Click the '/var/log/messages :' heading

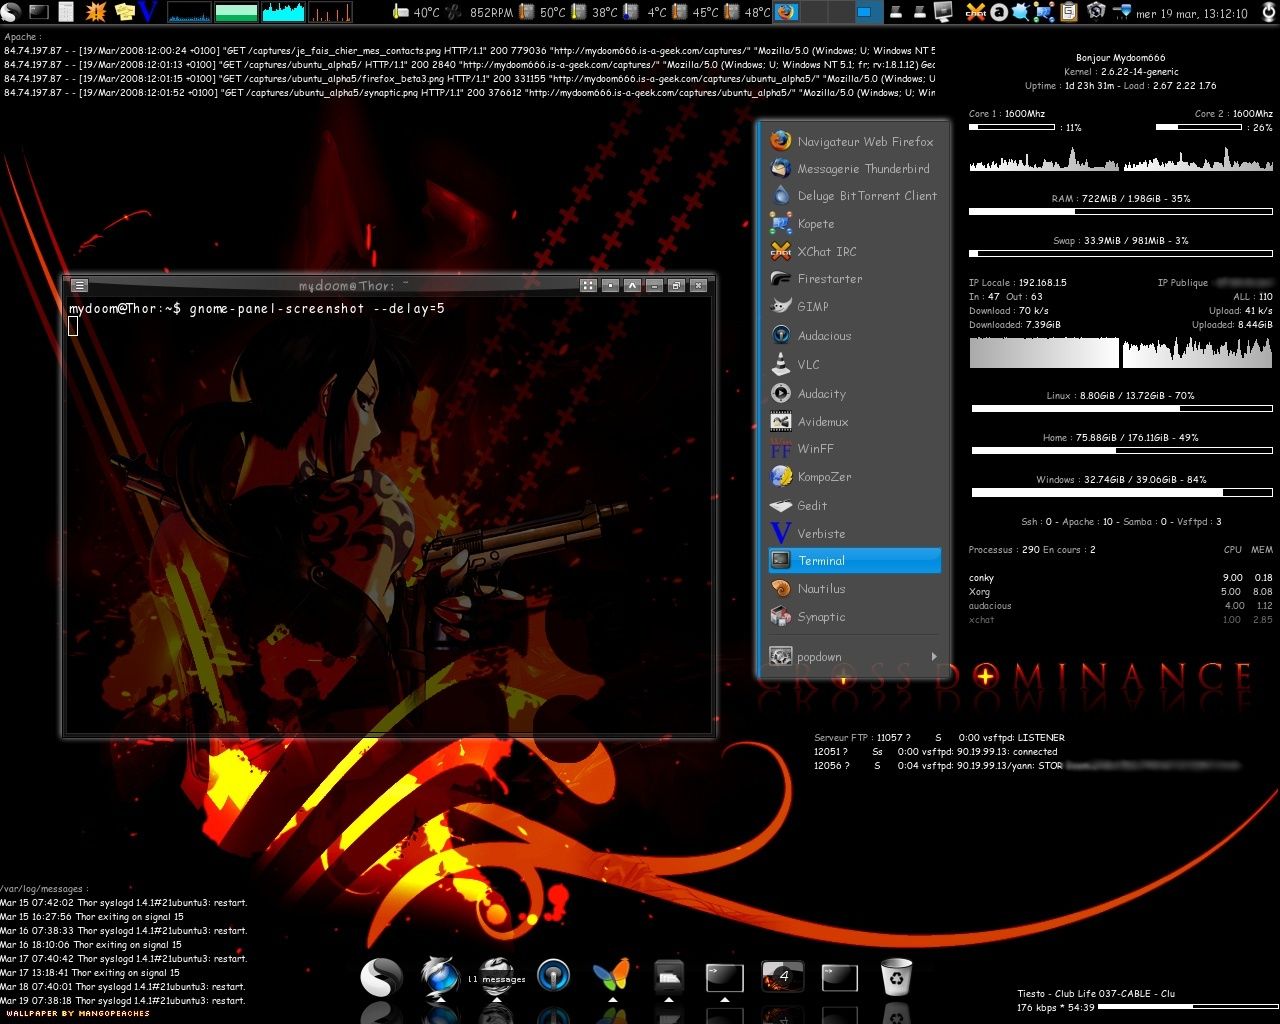45,888
